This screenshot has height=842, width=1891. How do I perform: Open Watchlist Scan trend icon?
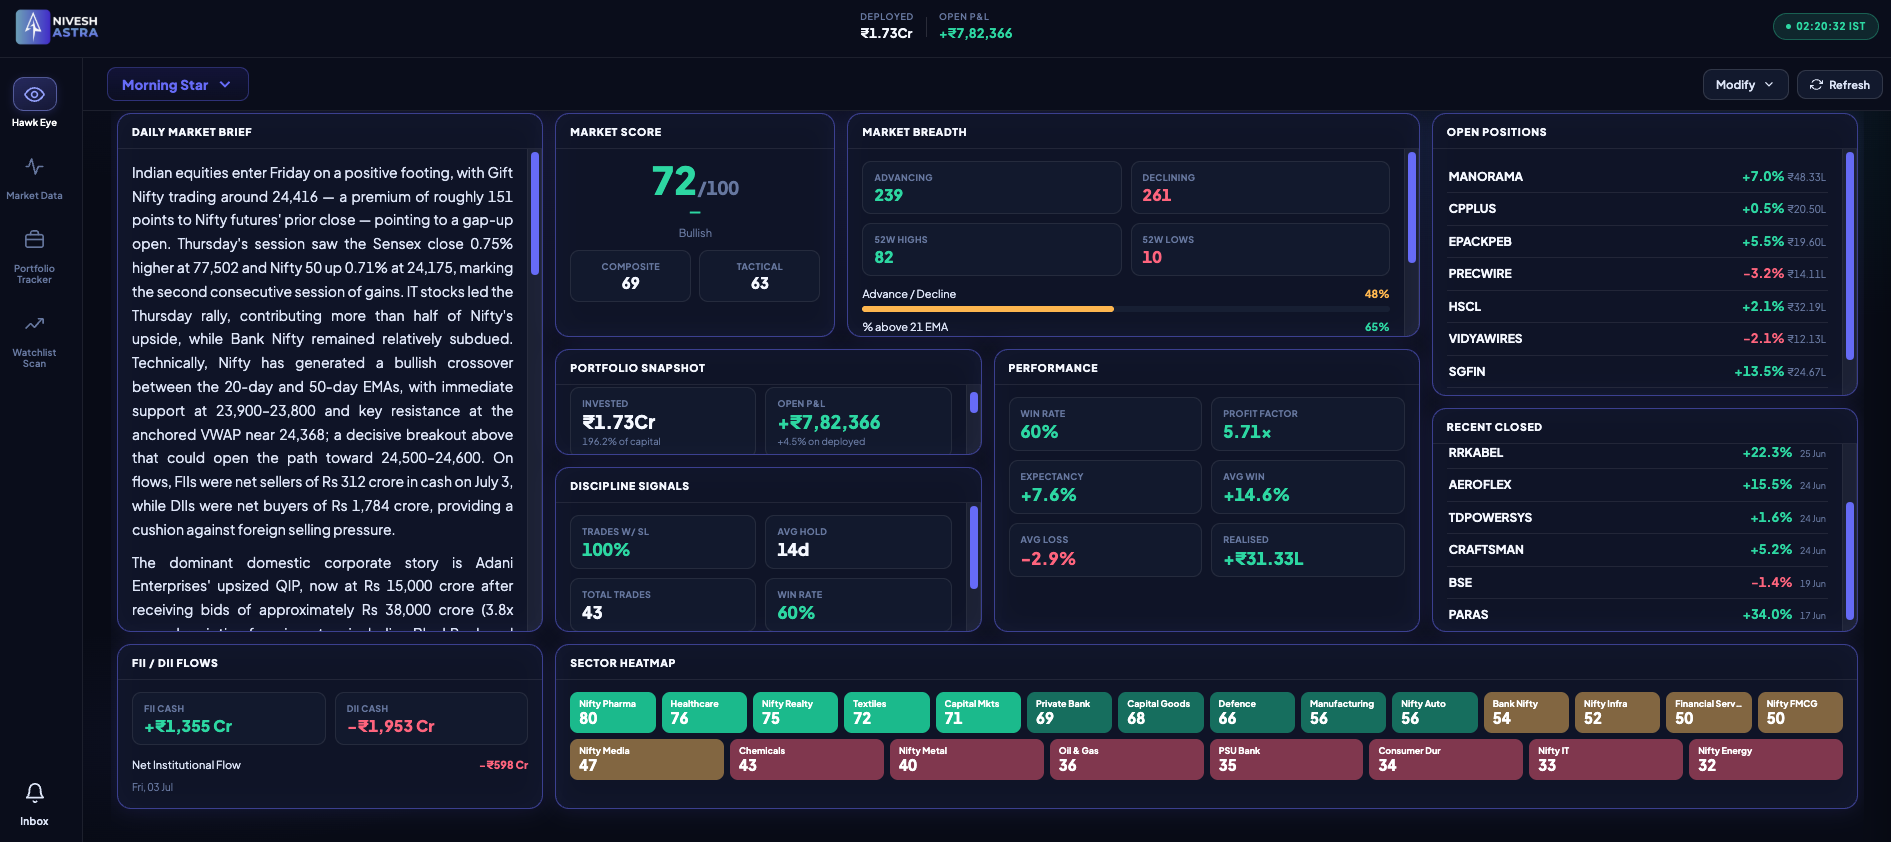34,324
